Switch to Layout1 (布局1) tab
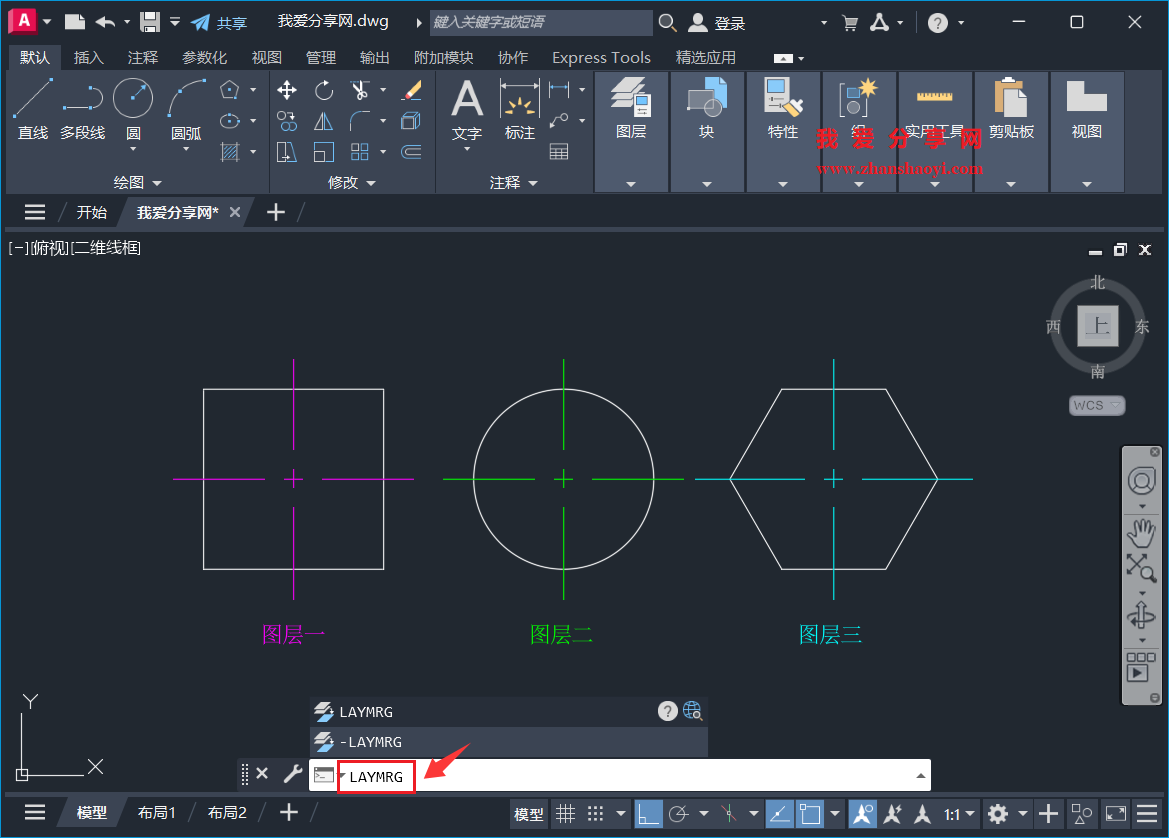Image resolution: width=1169 pixels, height=838 pixels. [157, 813]
